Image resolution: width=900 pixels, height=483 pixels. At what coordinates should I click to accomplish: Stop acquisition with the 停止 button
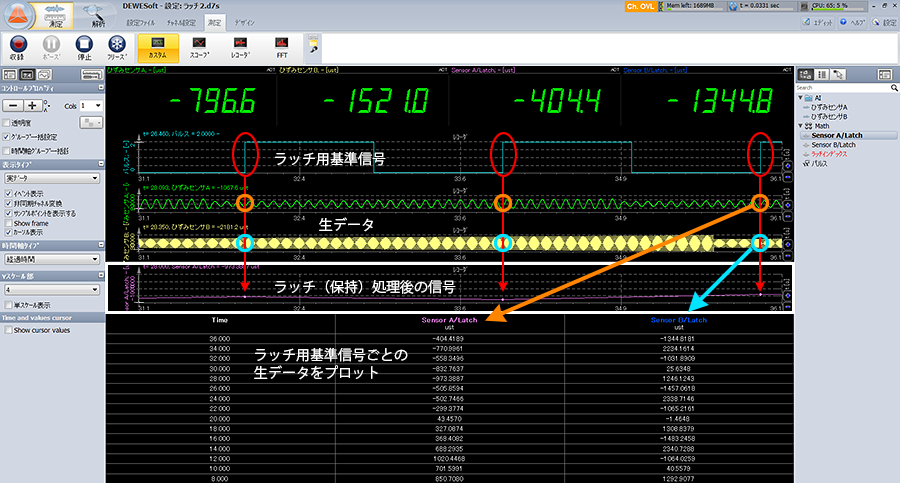(x=84, y=48)
